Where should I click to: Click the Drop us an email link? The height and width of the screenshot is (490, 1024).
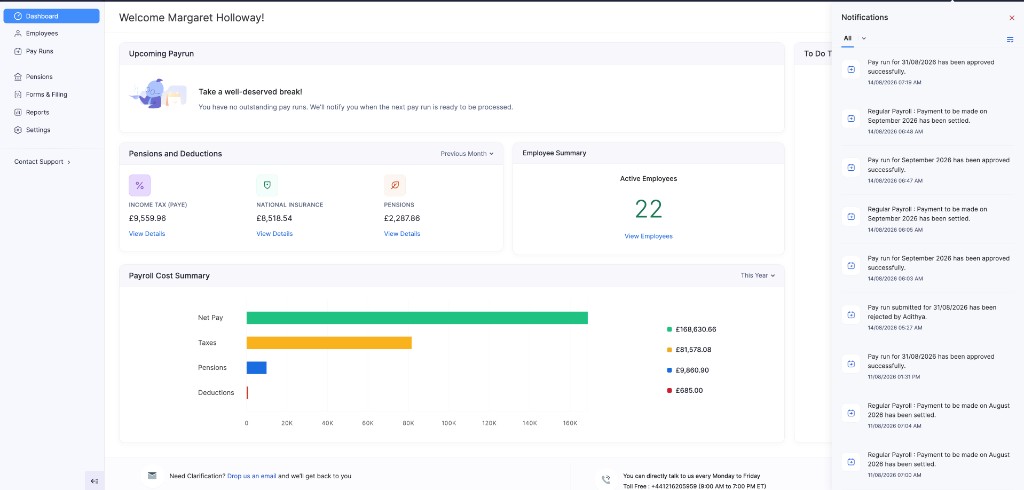pyautogui.click(x=252, y=476)
